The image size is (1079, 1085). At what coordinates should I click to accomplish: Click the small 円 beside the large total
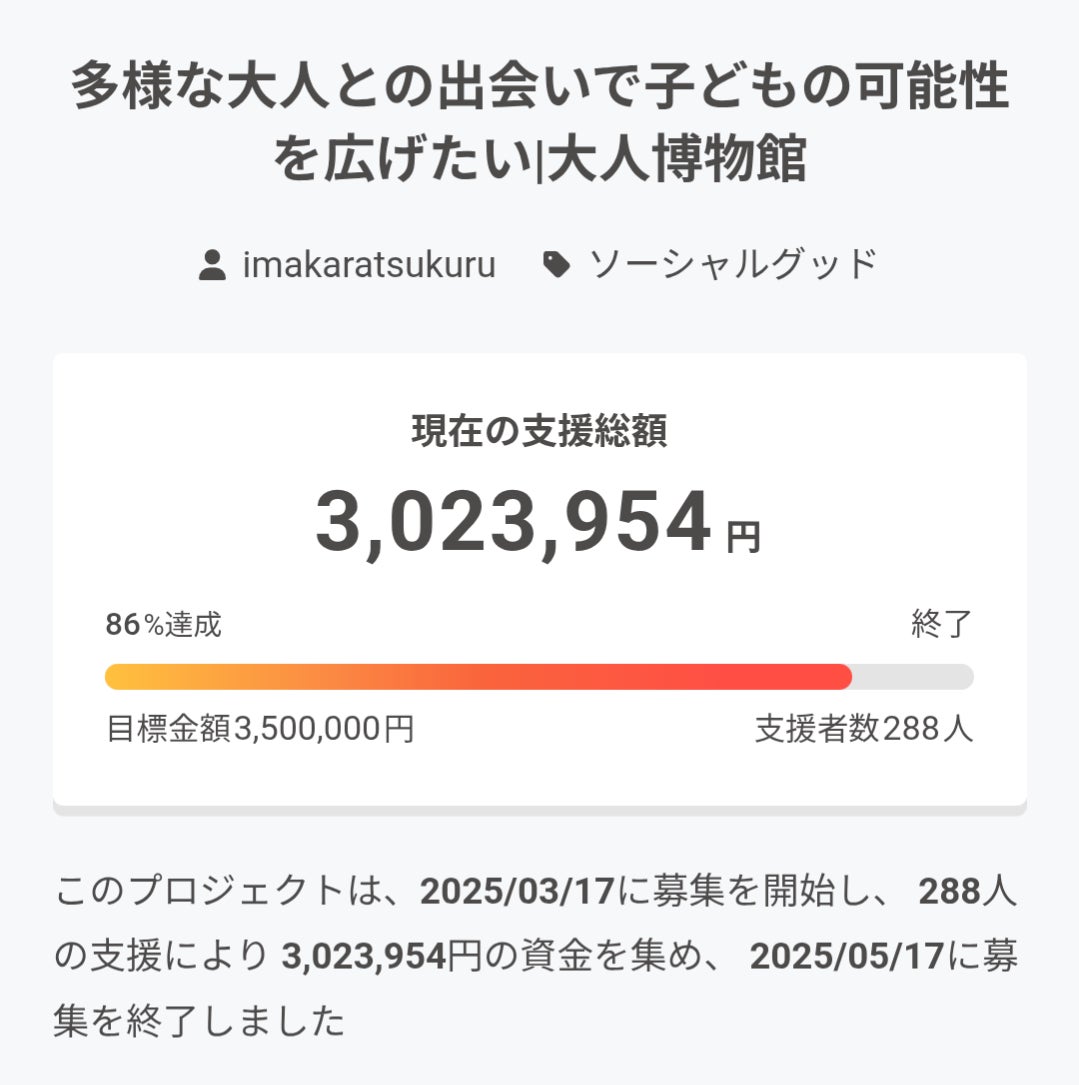pos(743,538)
